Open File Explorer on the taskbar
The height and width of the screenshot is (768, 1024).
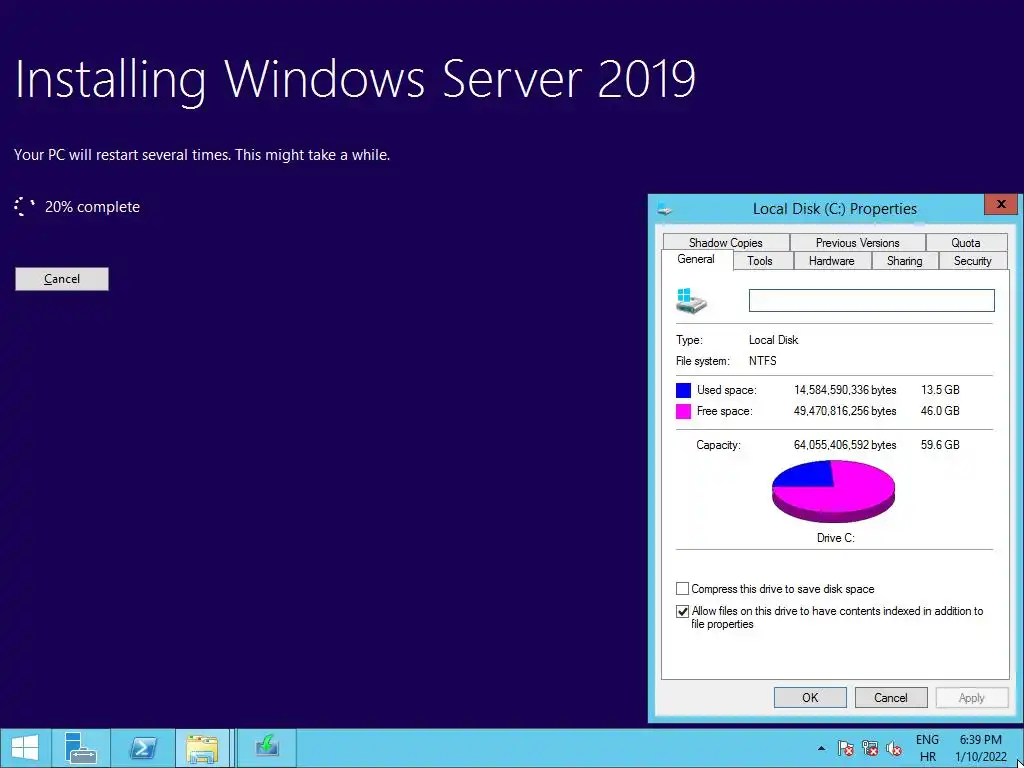coord(202,748)
